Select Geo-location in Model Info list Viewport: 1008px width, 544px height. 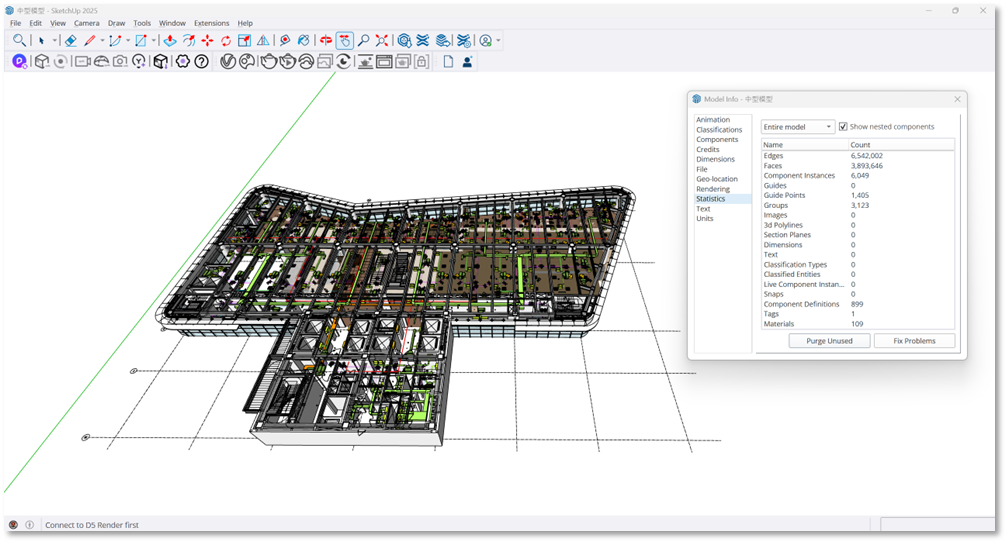pyautogui.click(x=715, y=179)
